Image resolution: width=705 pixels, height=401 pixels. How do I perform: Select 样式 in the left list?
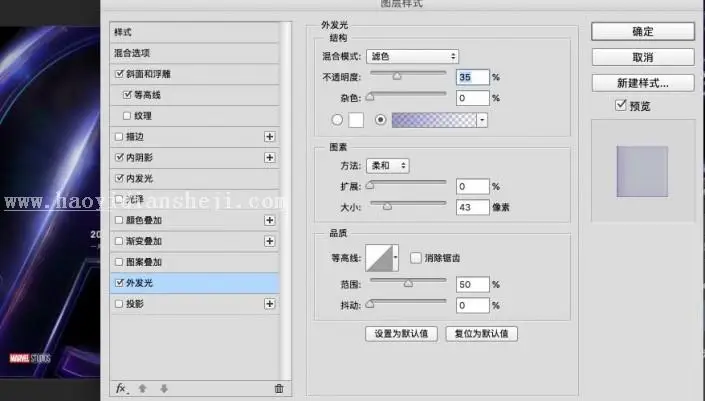pyautogui.click(x=195, y=32)
